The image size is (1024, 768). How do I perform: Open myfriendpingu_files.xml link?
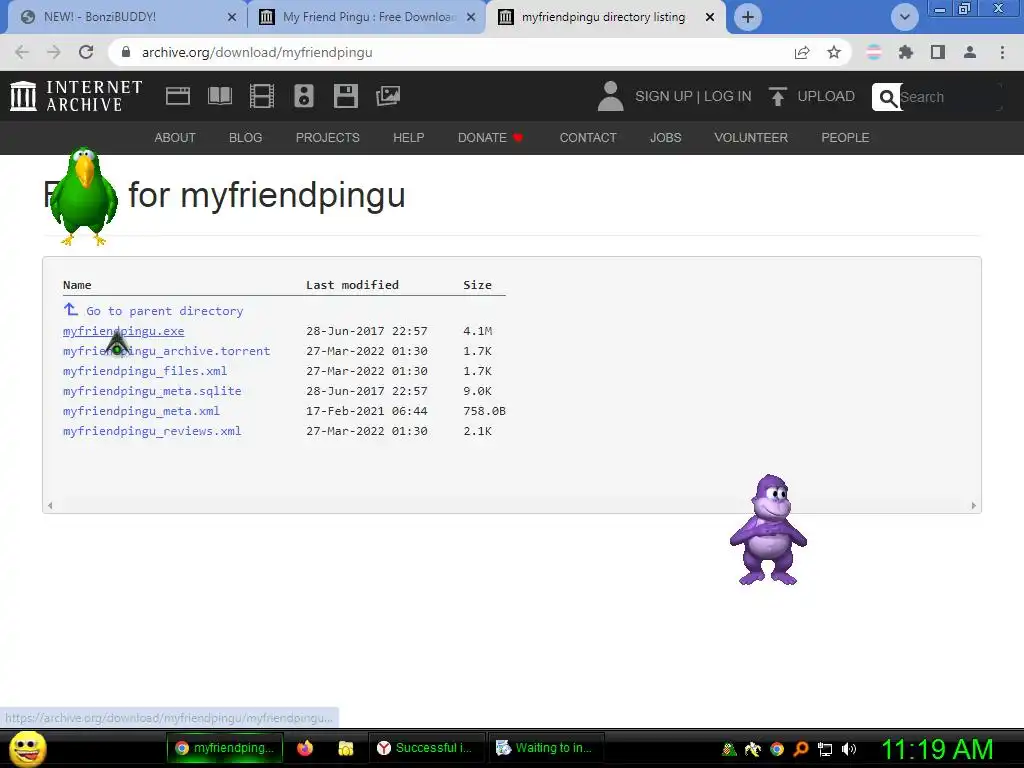145,371
